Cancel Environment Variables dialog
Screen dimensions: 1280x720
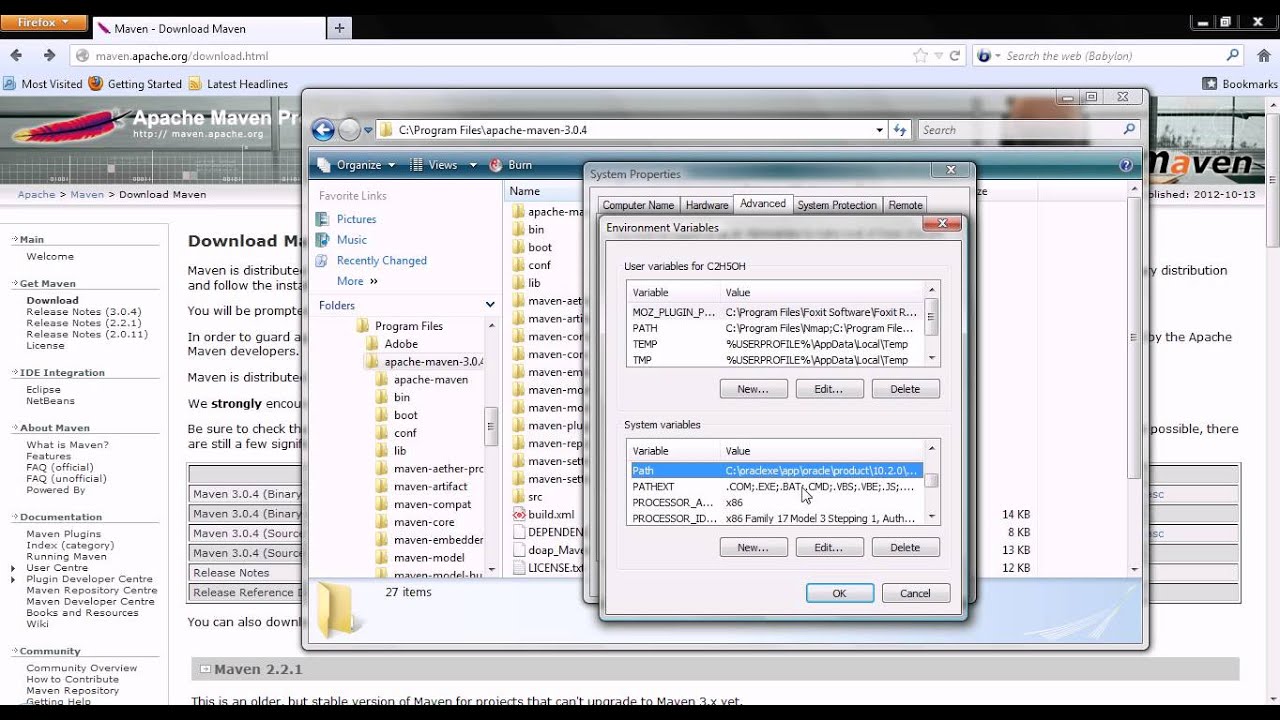[x=915, y=593]
